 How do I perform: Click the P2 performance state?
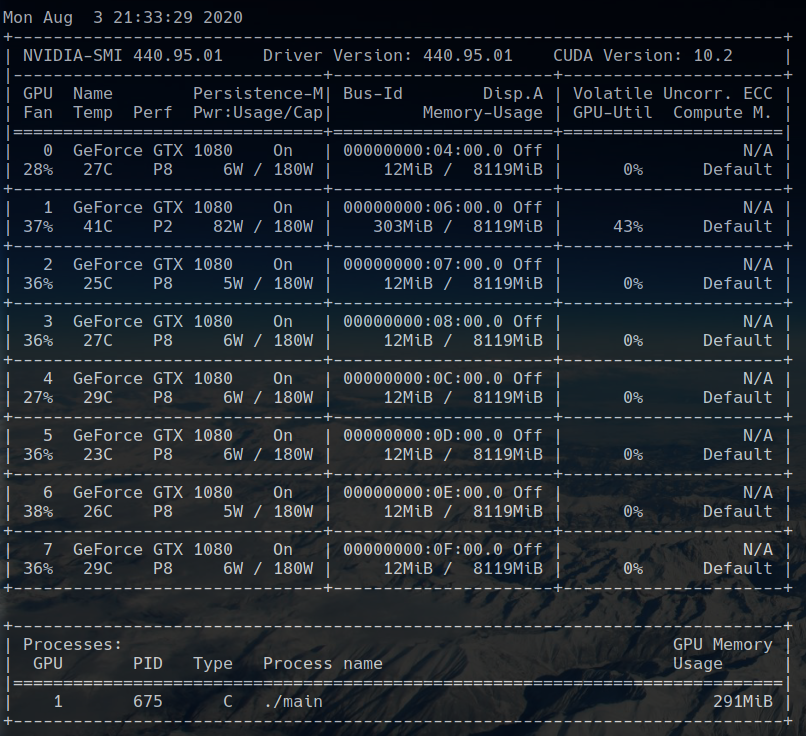(x=162, y=227)
